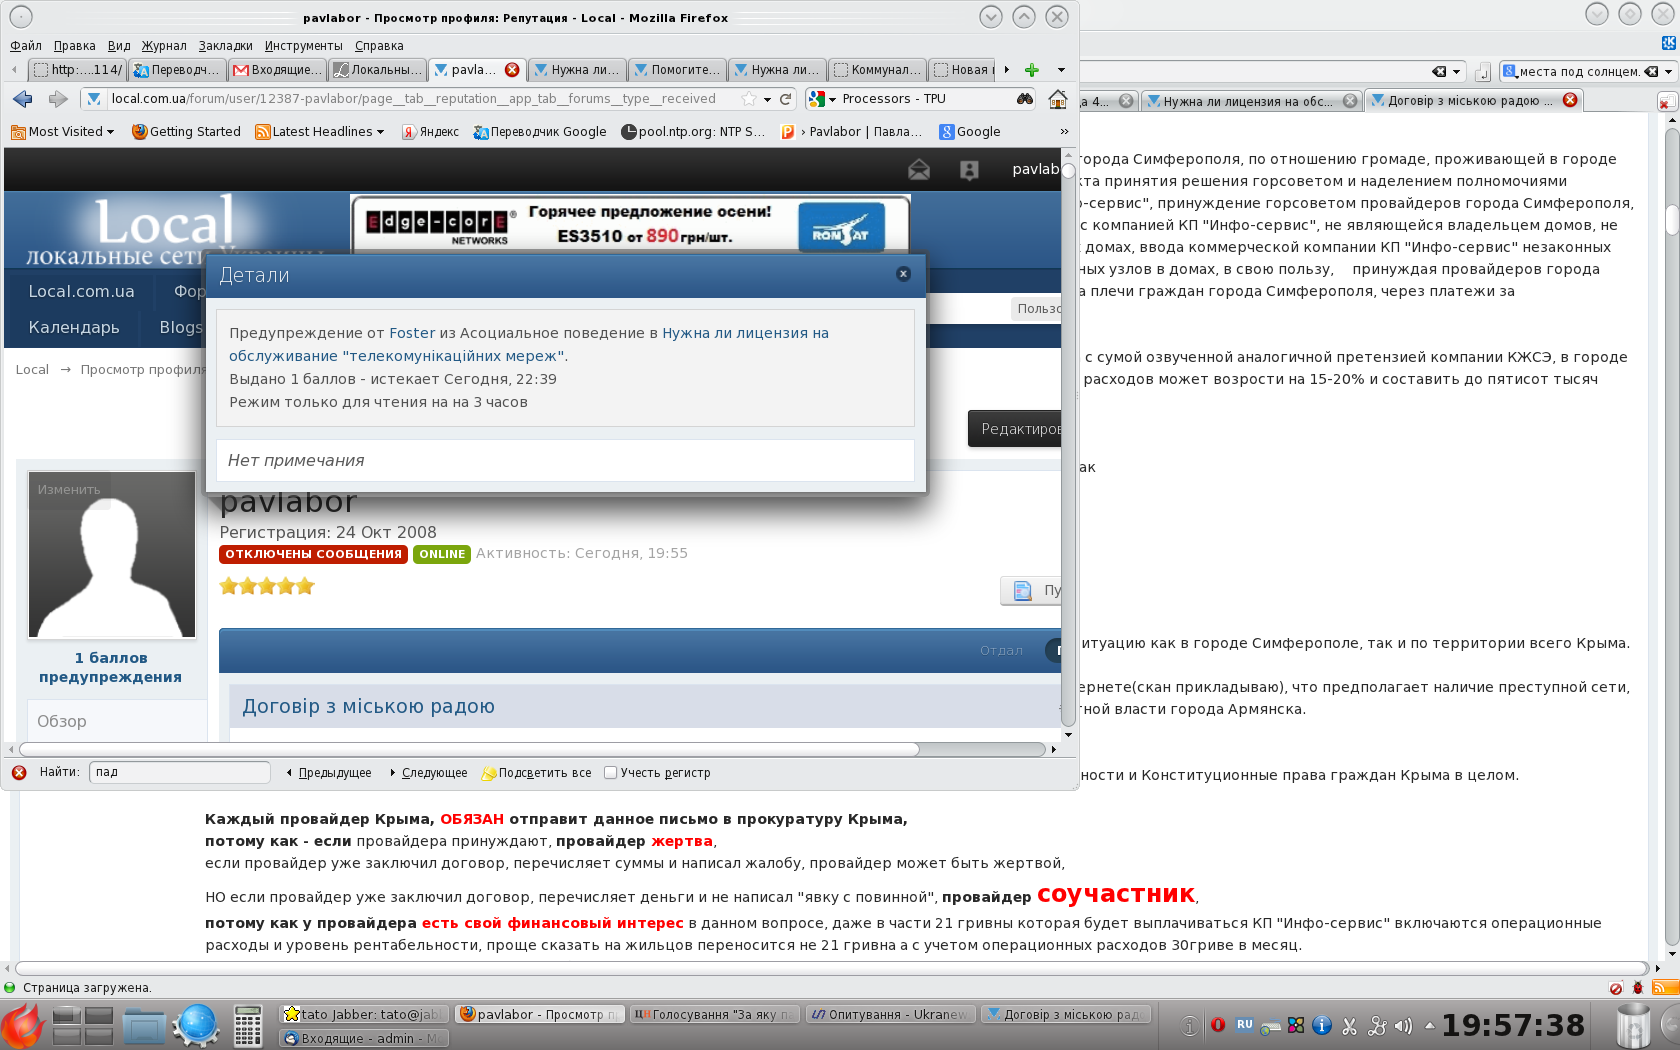The width and height of the screenshot is (1680, 1050).
Task: Open the Правка menu
Action: (75, 46)
